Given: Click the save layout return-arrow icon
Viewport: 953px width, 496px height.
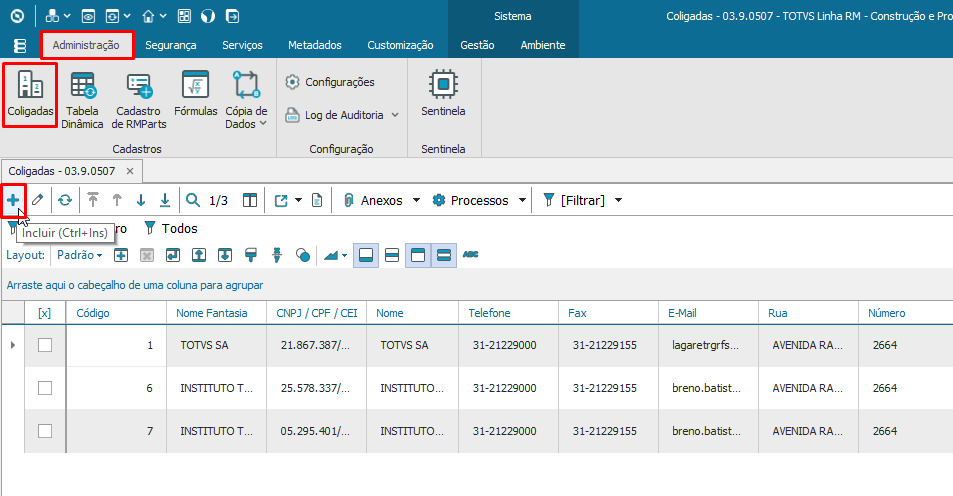Looking at the screenshot, I should click(173, 255).
